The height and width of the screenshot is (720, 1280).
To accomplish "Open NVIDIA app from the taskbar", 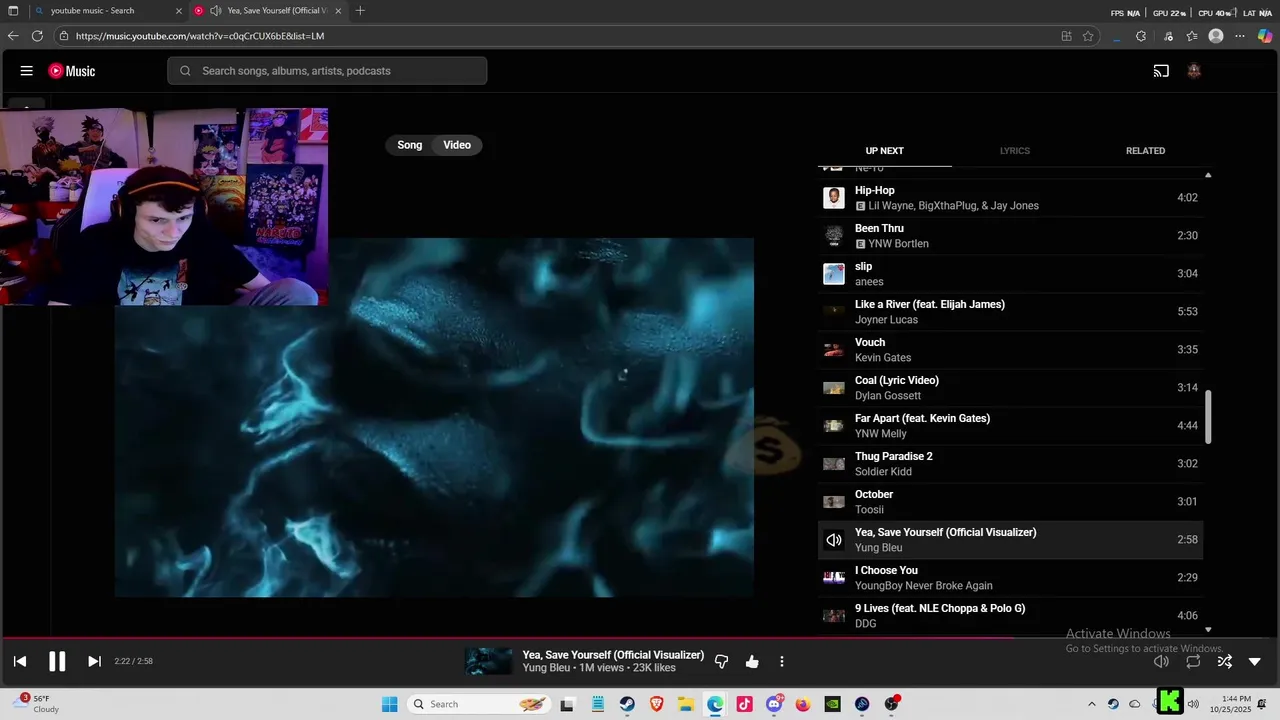I will point(832,704).
